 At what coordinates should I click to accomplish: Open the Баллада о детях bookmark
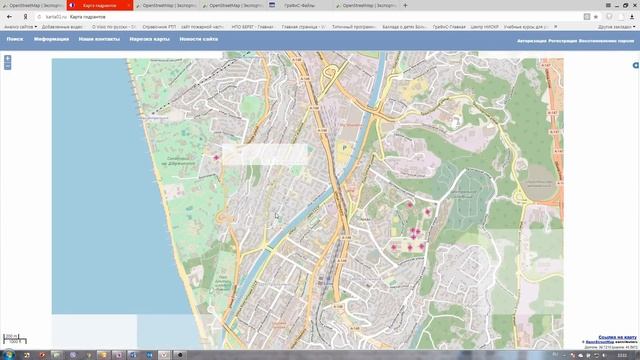(x=404, y=27)
